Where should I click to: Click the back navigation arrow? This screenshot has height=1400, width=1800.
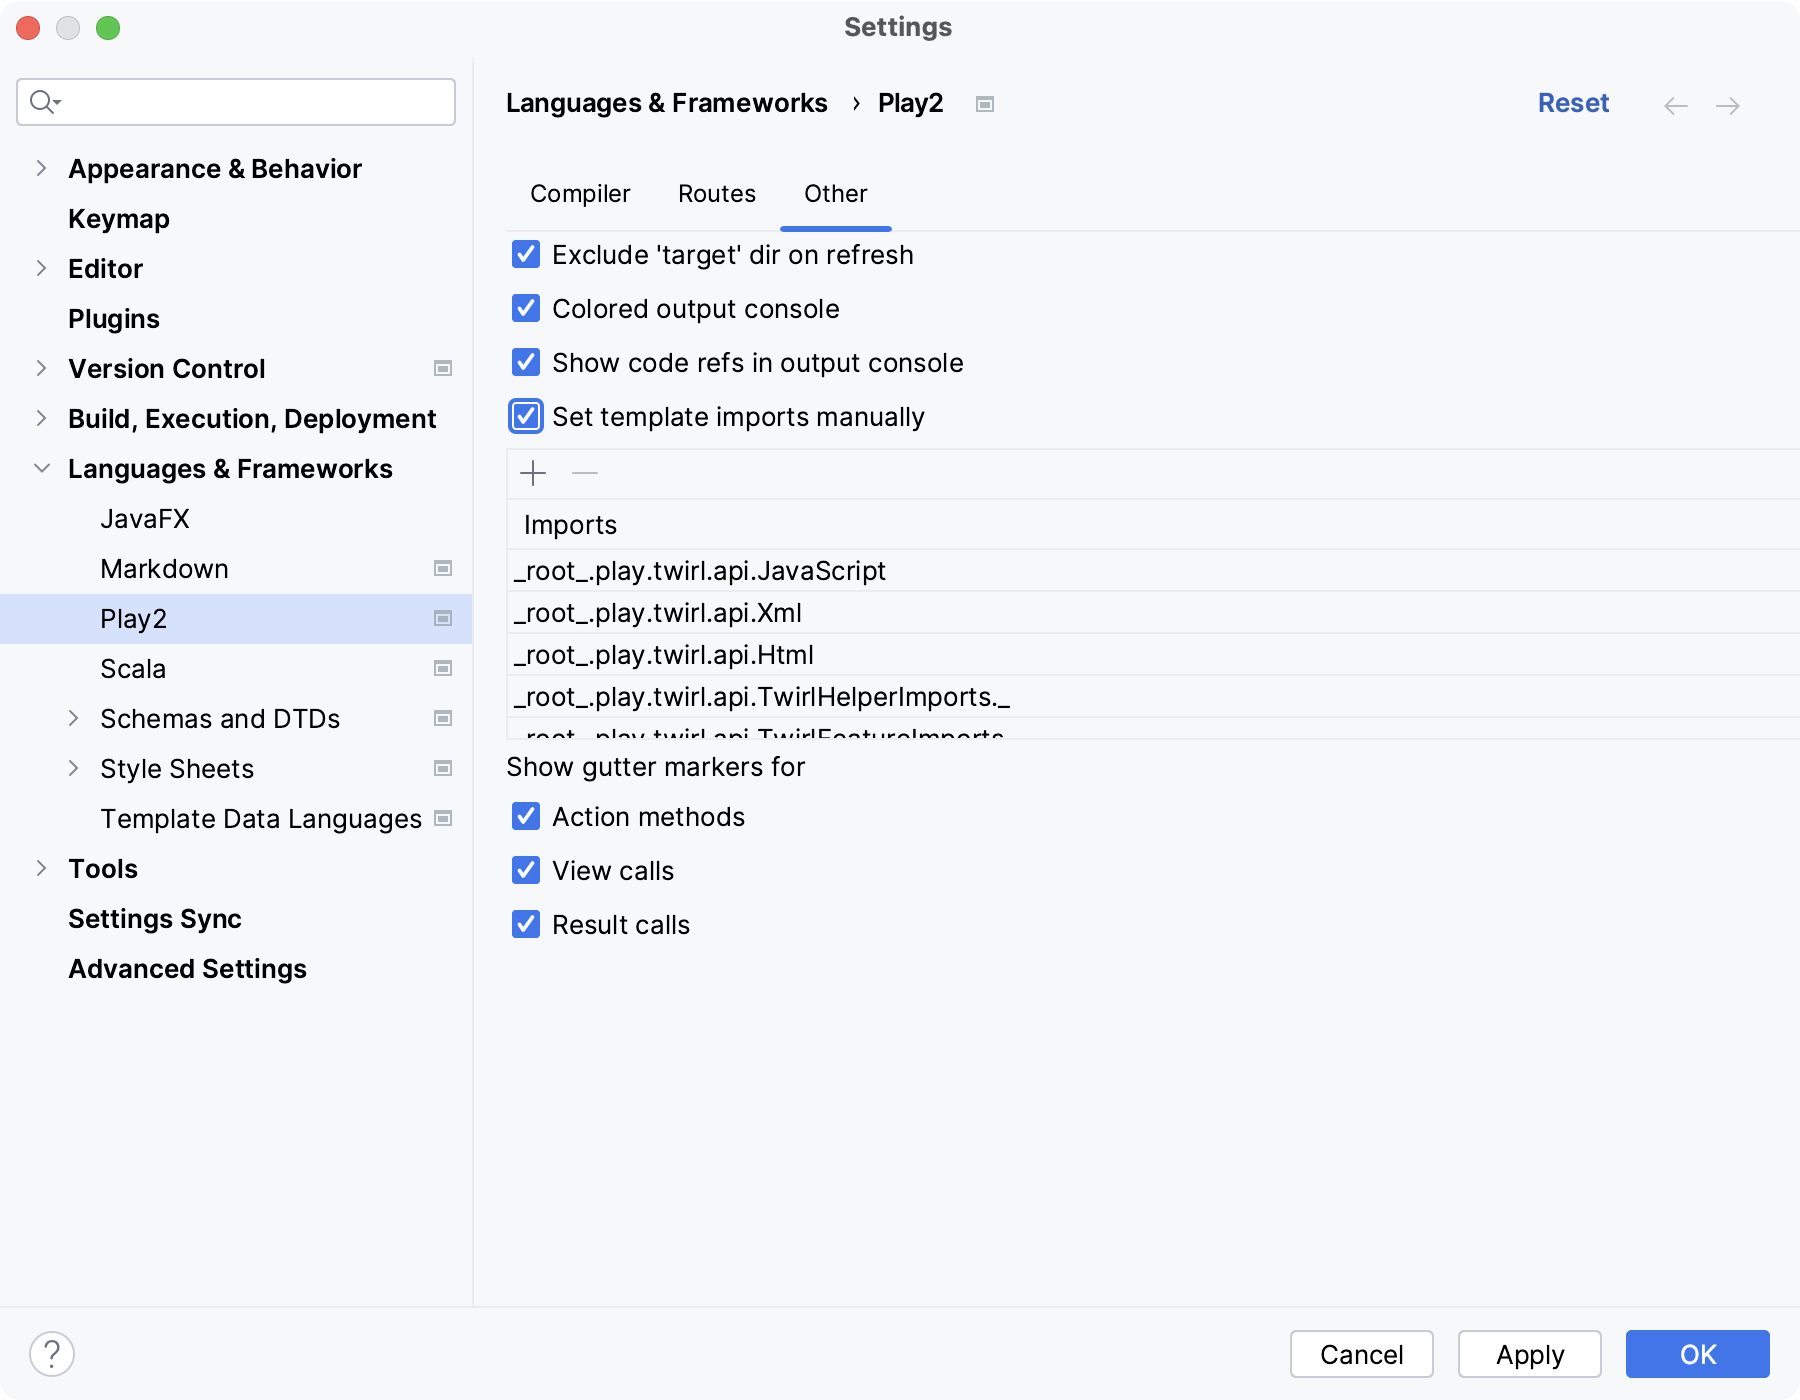(x=1676, y=105)
